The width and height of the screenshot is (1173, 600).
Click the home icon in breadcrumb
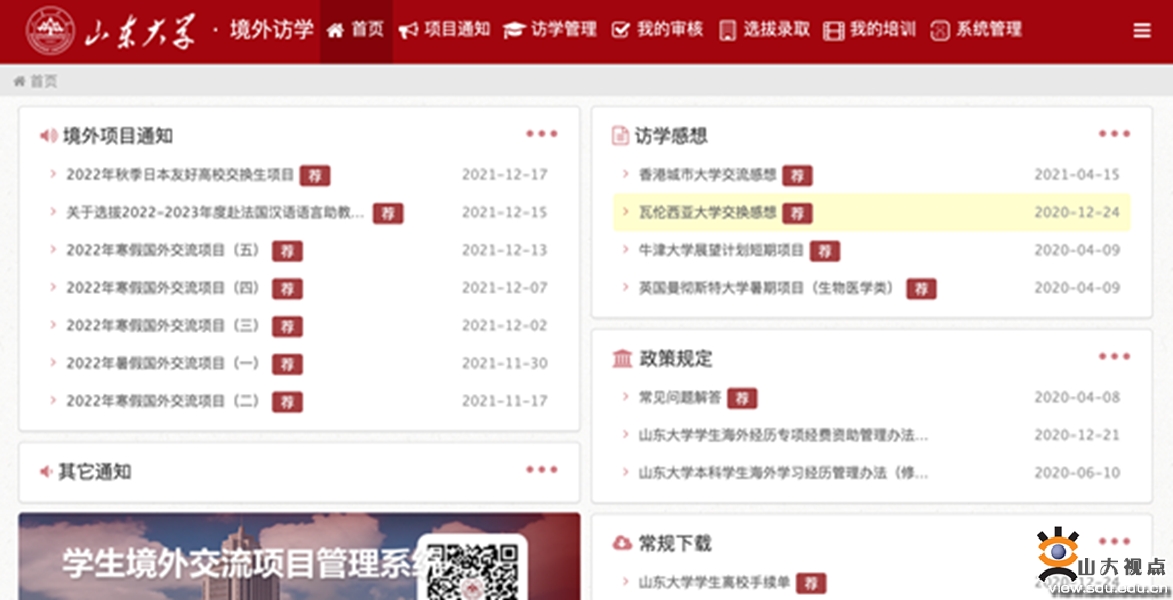click(x=19, y=81)
